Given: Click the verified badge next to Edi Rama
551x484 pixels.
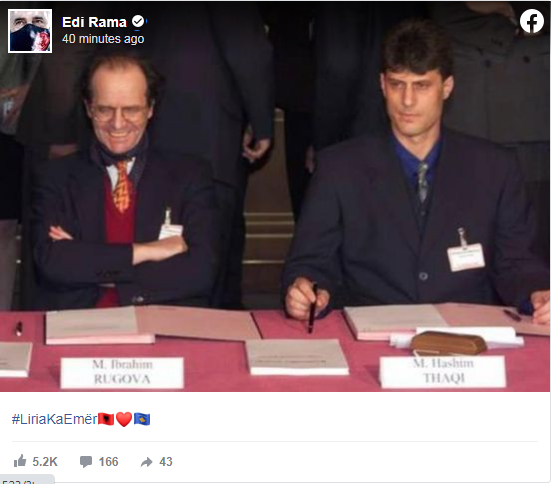Looking at the screenshot, I should point(138,21).
